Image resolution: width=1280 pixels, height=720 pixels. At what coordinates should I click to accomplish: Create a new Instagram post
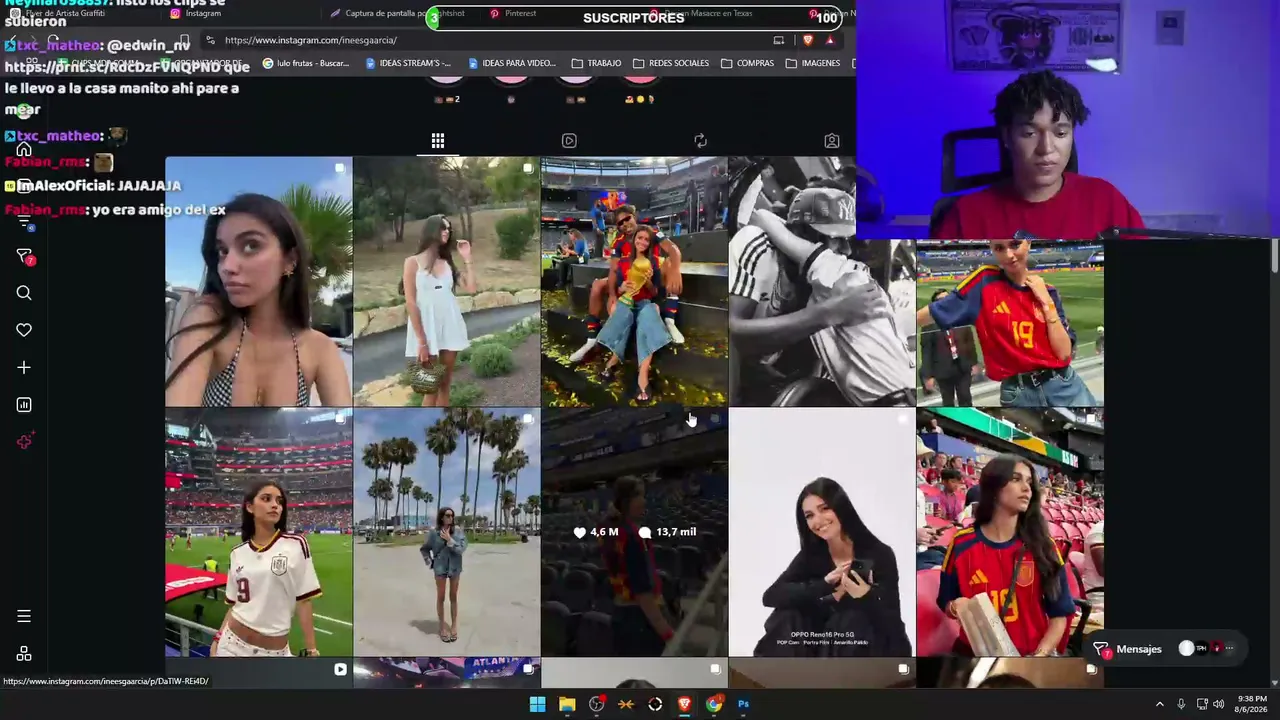[24, 367]
